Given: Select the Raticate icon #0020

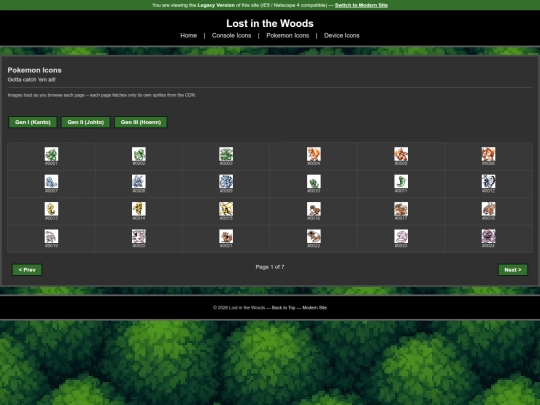Looking at the screenshot, I should pyautogui.click(x=139, y=237).
